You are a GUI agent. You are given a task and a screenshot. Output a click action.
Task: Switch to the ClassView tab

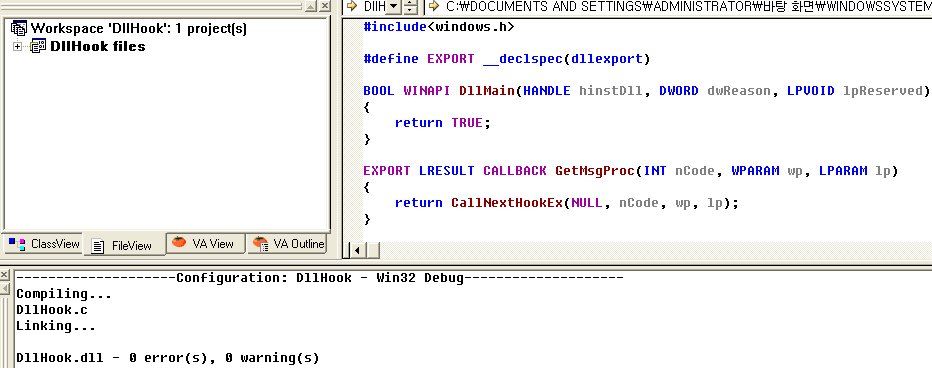coord(43,244)
